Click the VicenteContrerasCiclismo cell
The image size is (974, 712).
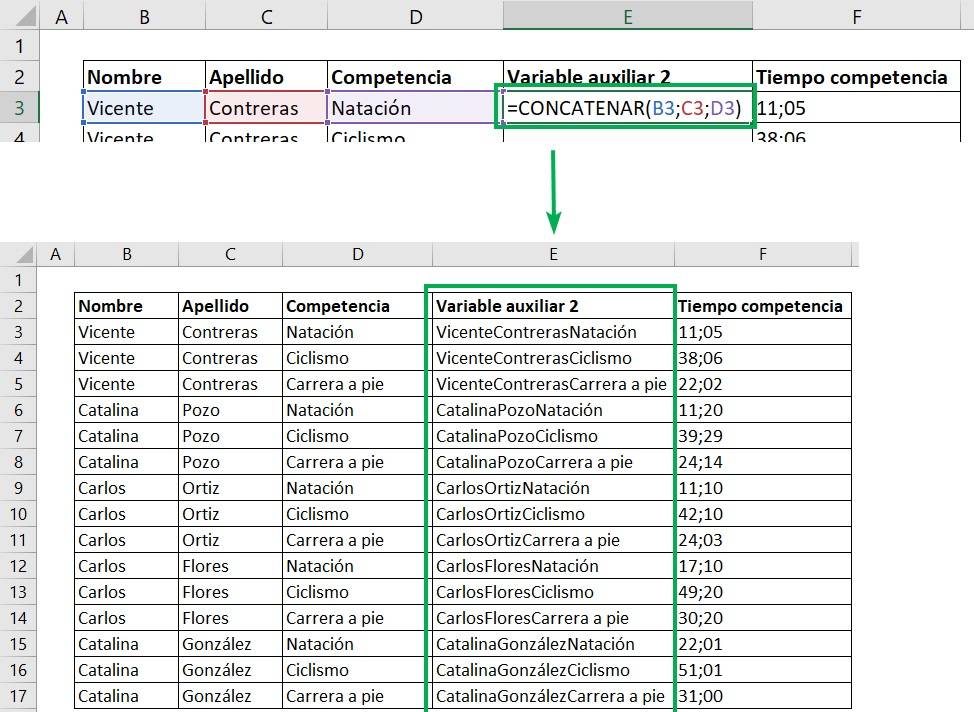pyautogui.click(x=552, y=358)
